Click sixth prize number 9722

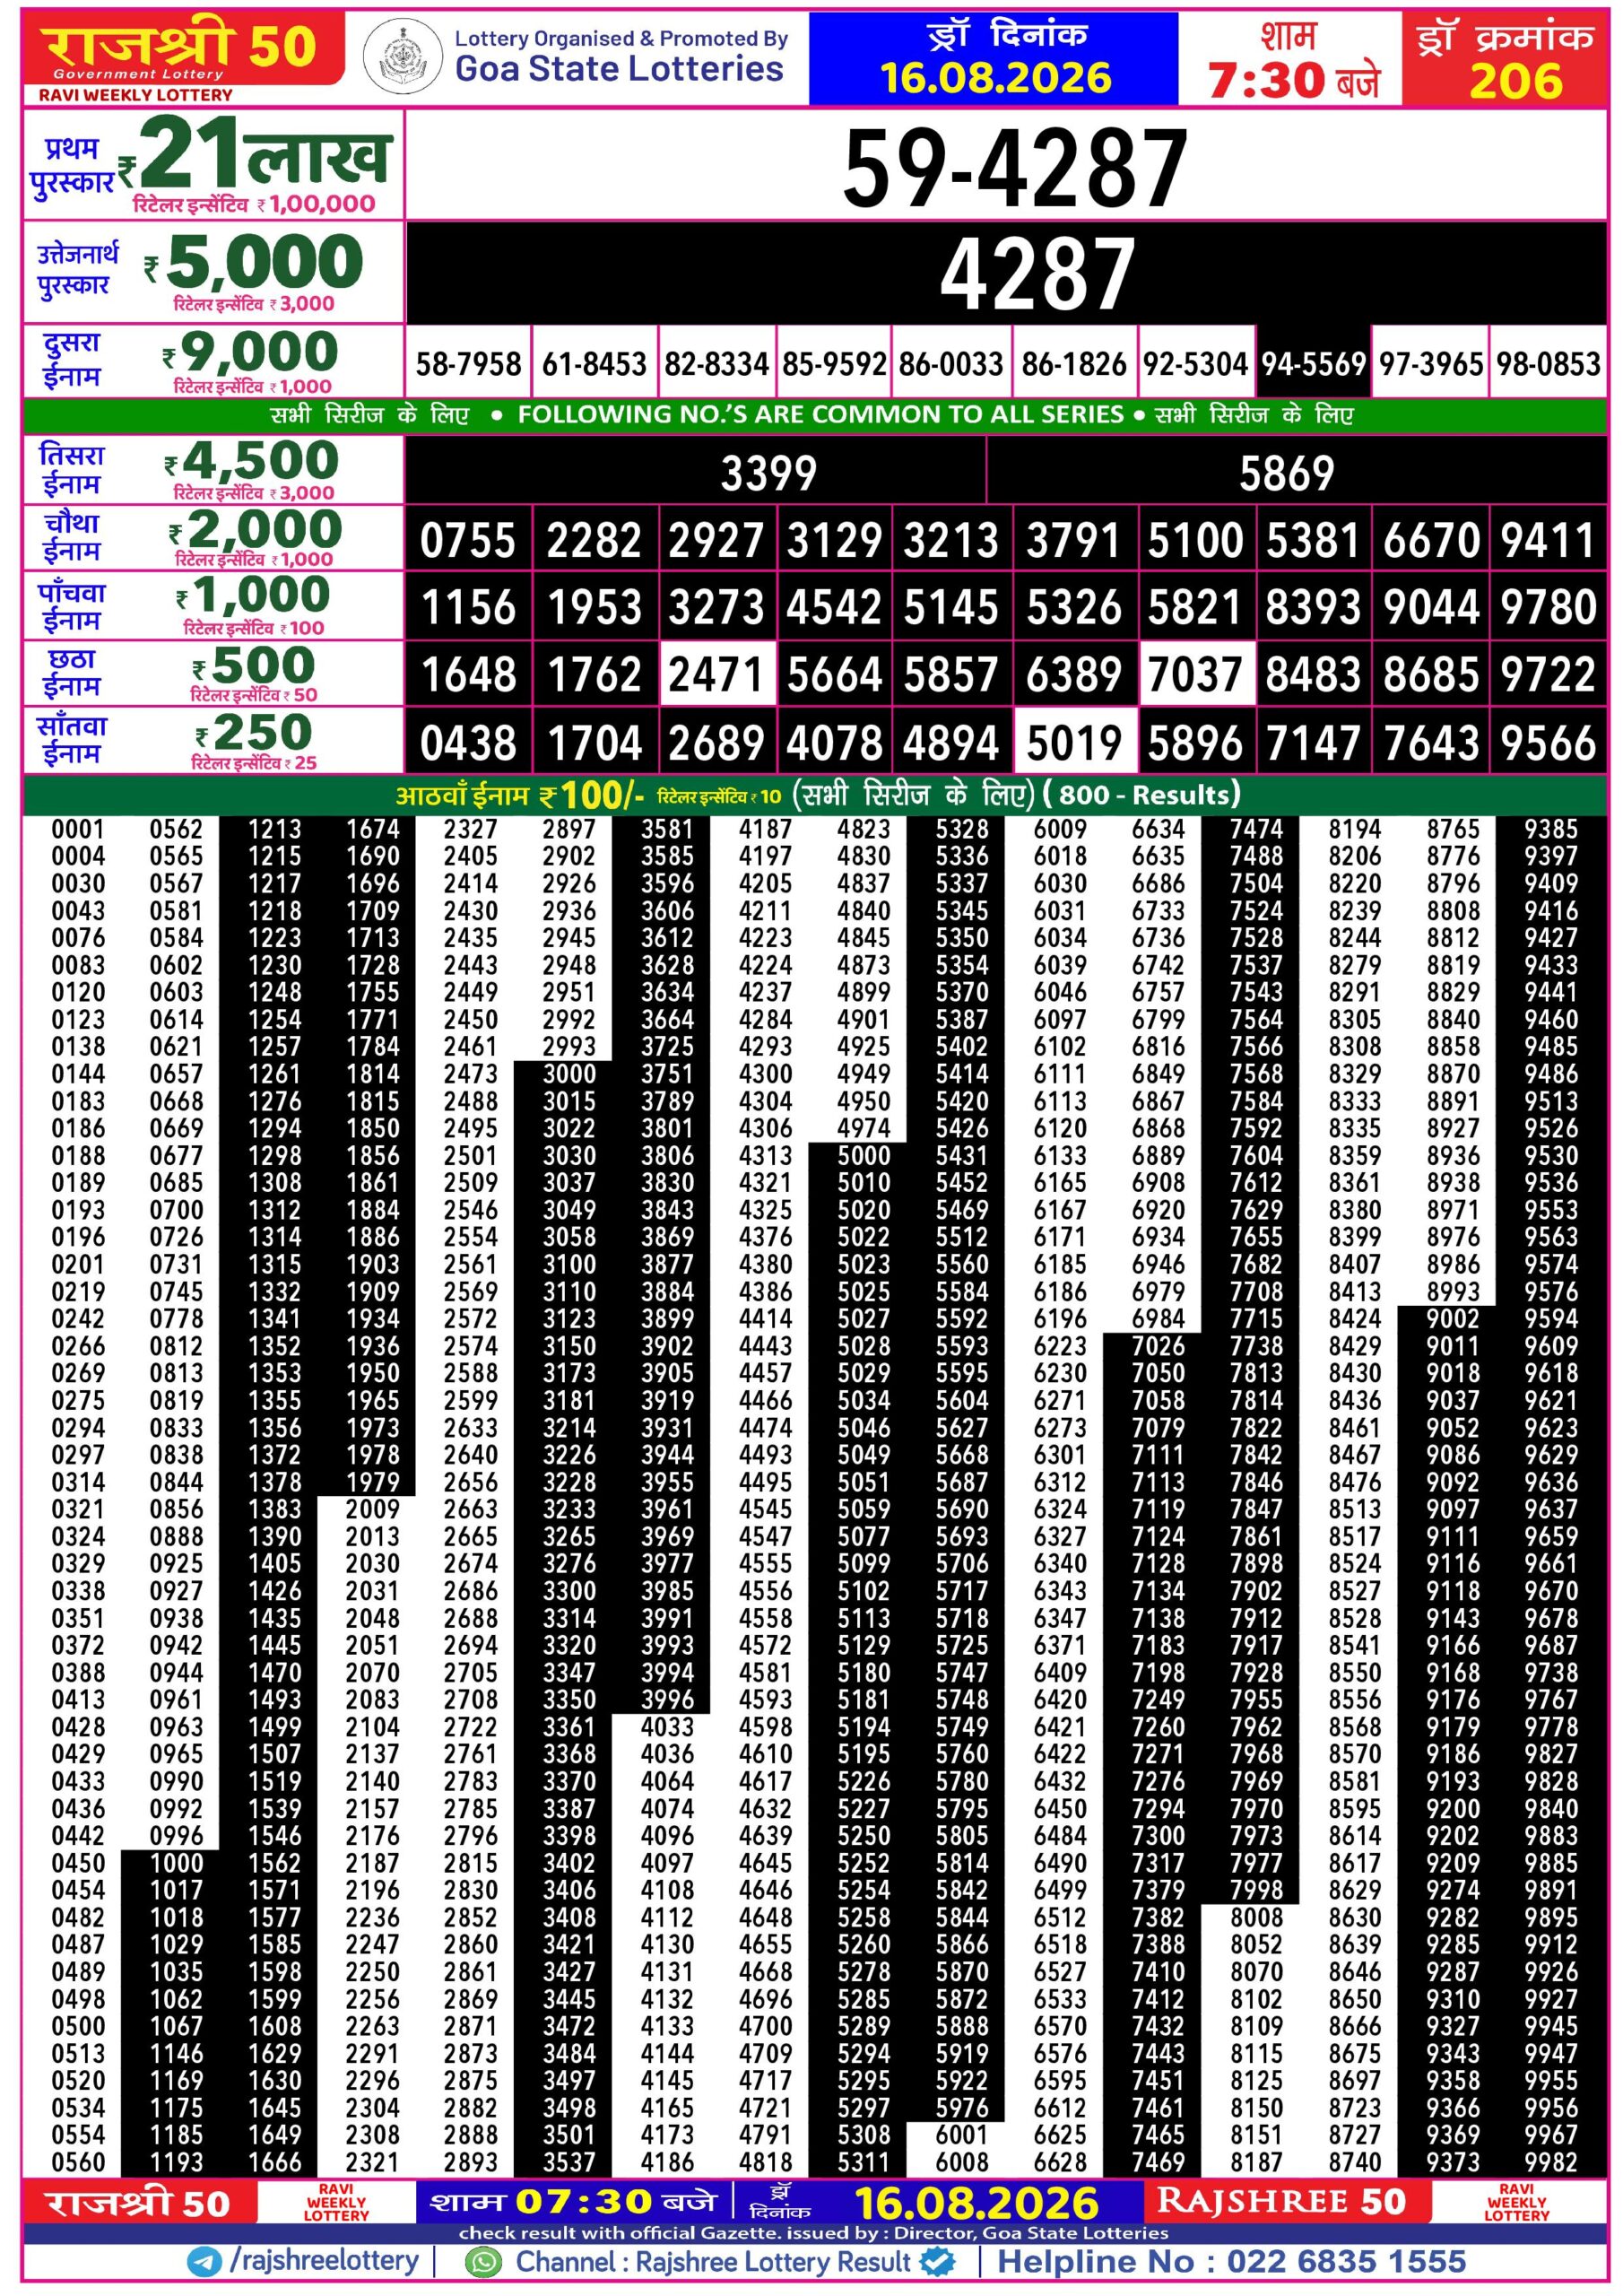(1549, 675)
